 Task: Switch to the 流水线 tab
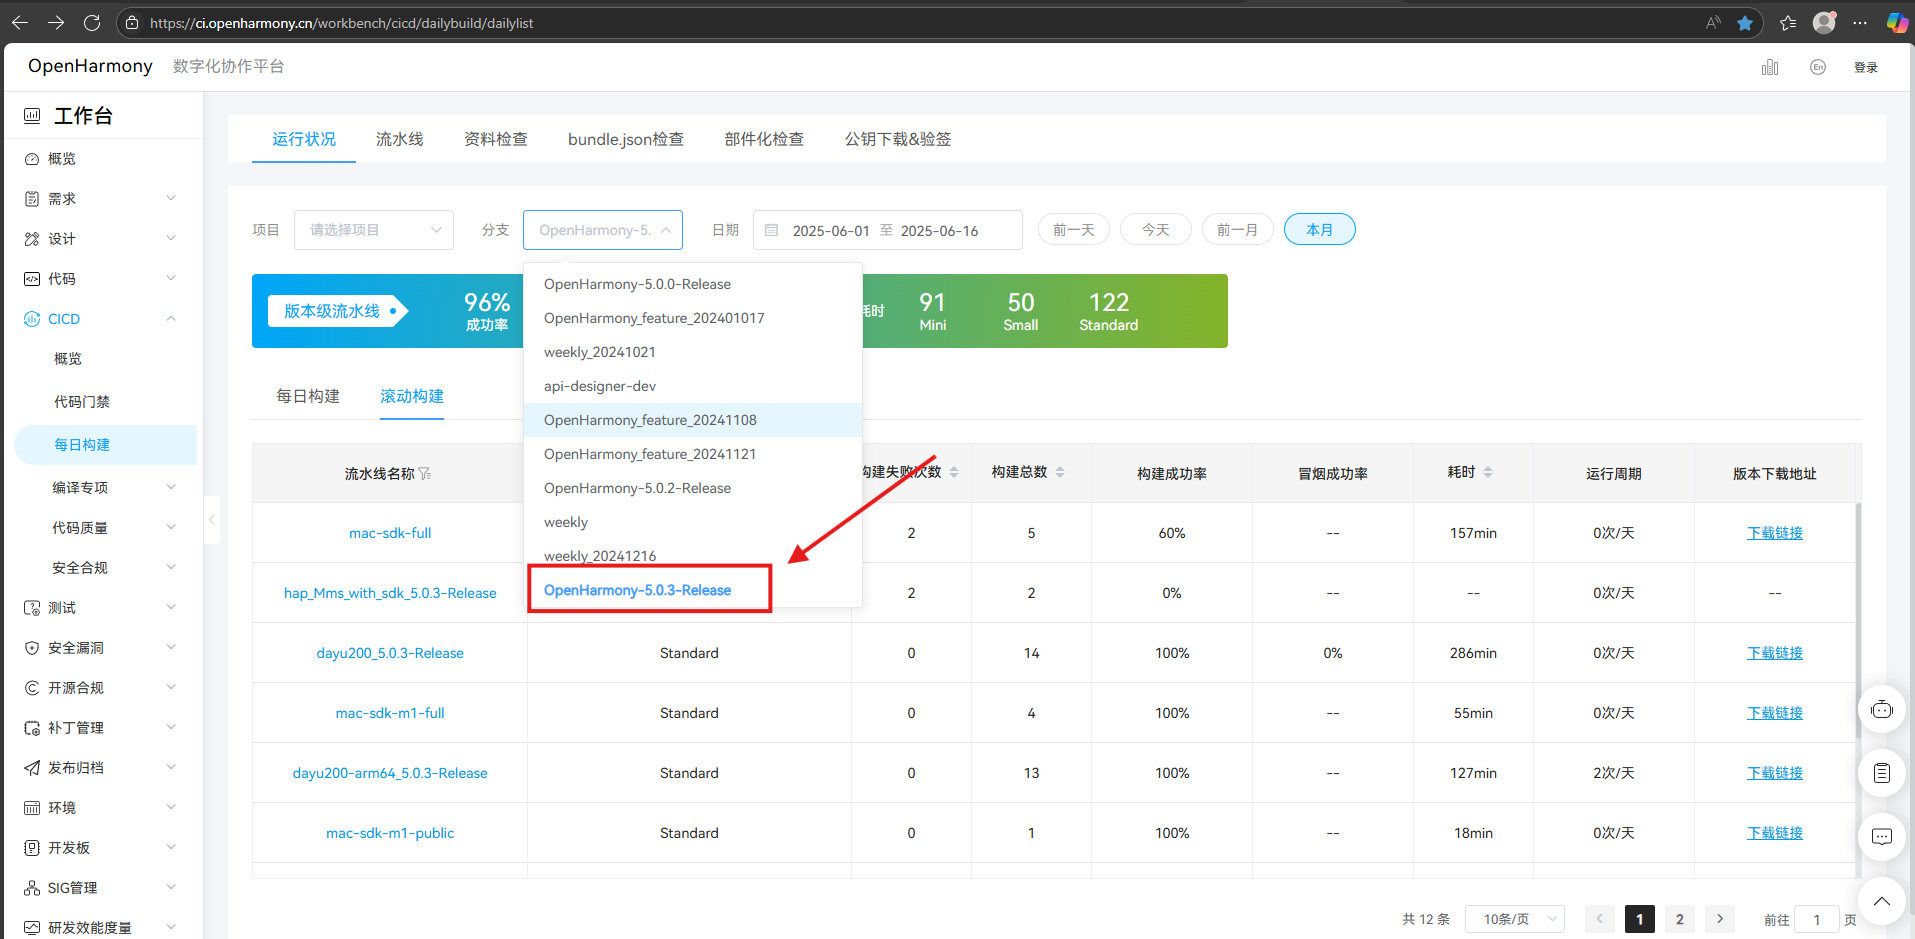(x=399, y=139)
